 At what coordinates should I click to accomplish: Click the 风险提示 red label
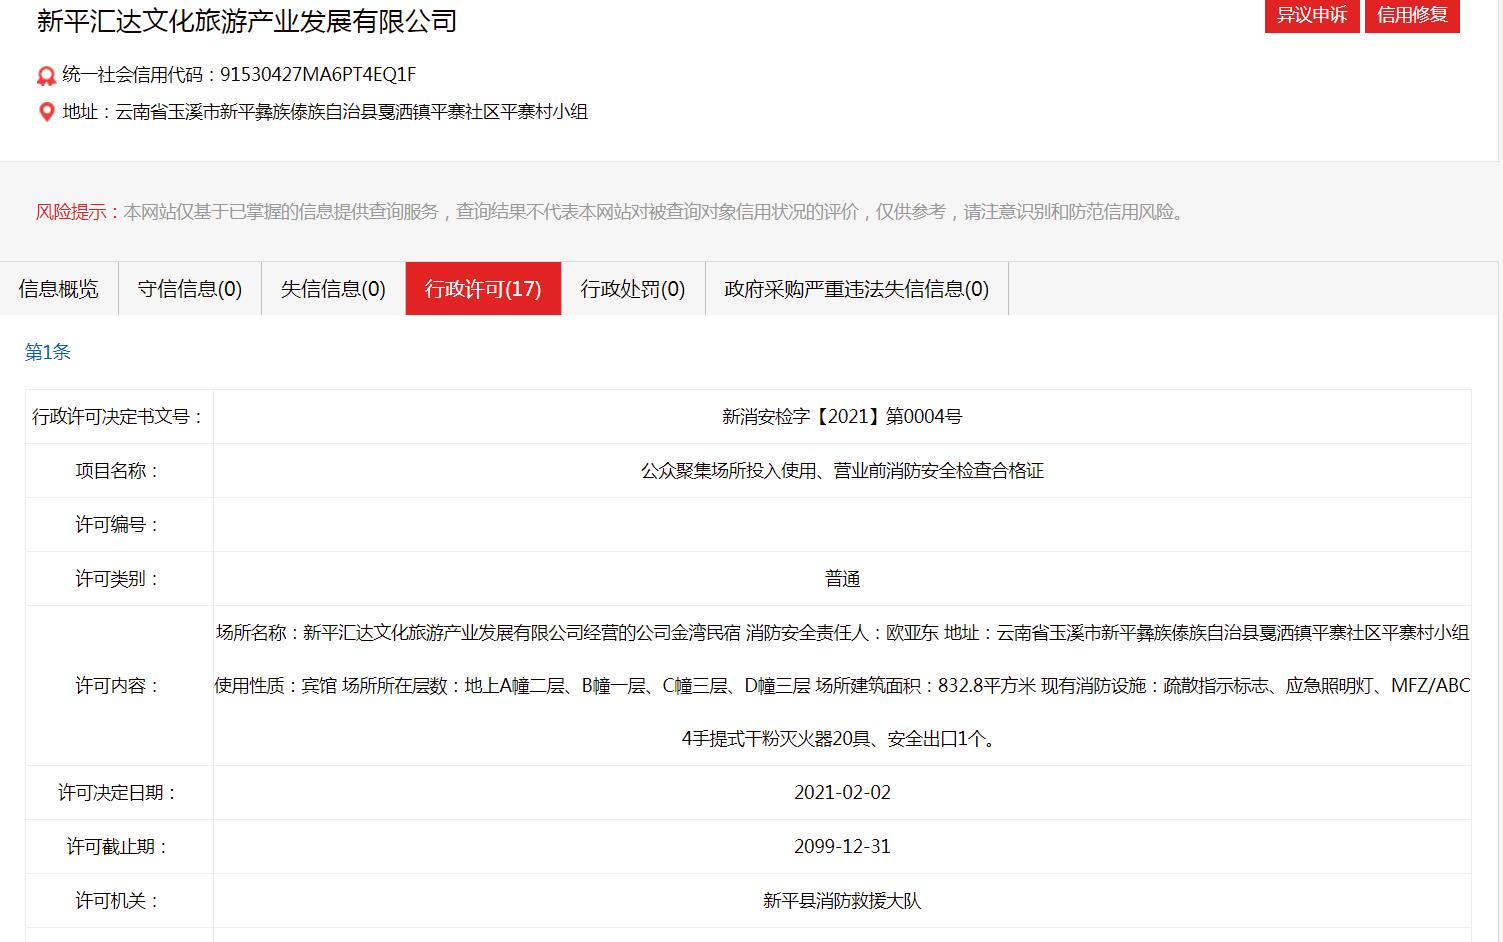click(71, 212)
